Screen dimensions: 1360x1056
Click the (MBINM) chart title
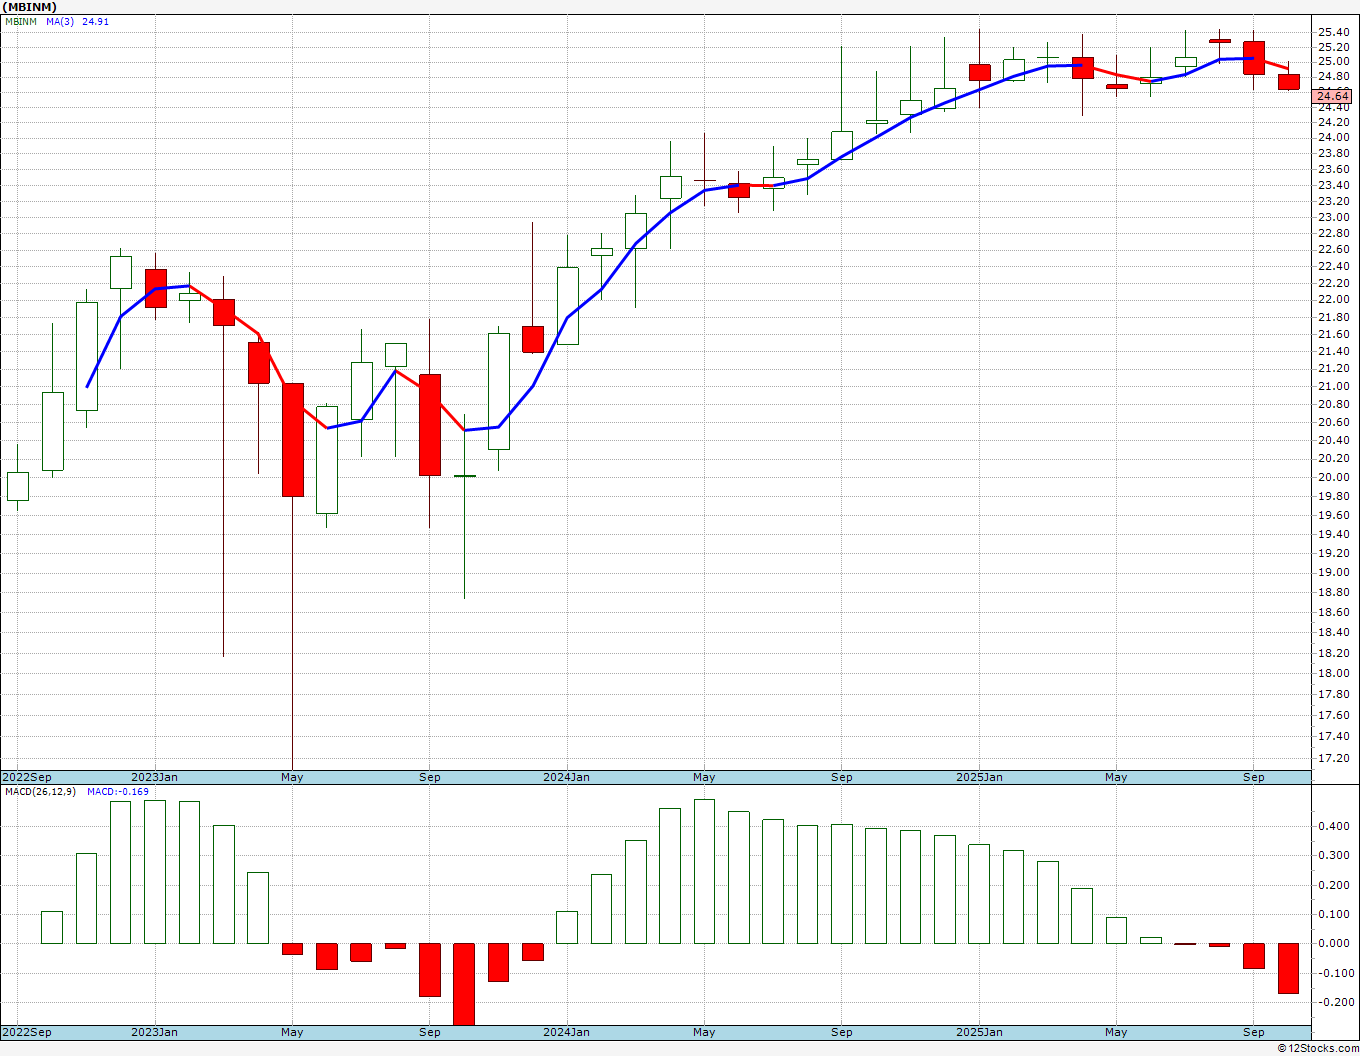(29, 7)
